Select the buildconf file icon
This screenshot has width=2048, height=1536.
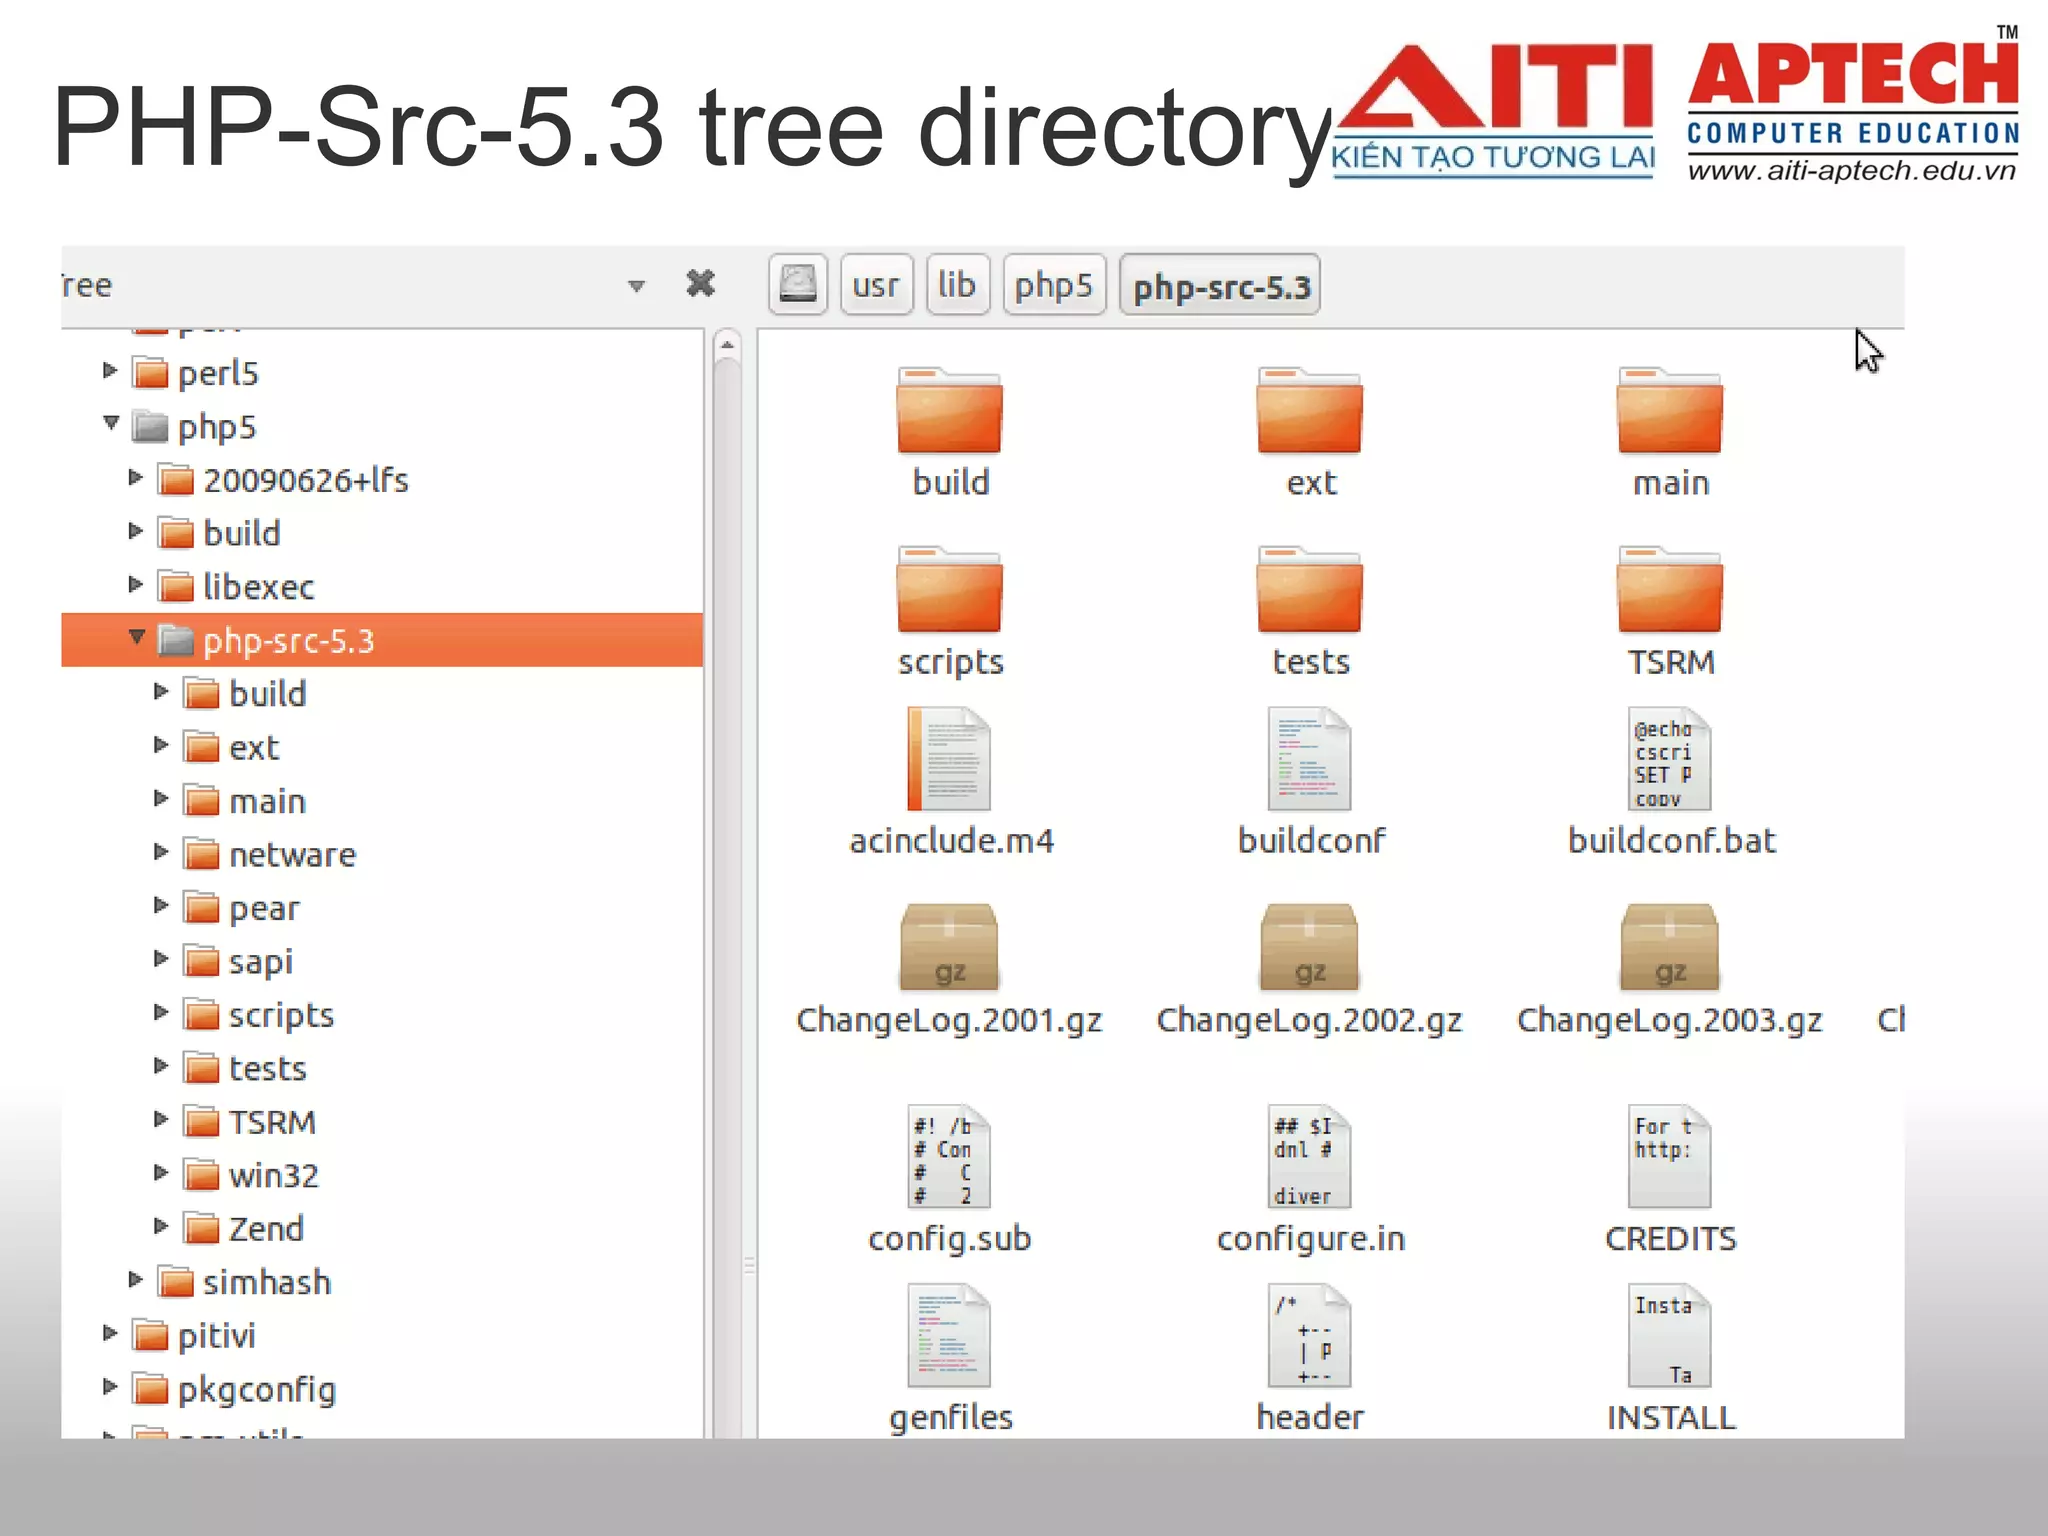pos(1309,759)
